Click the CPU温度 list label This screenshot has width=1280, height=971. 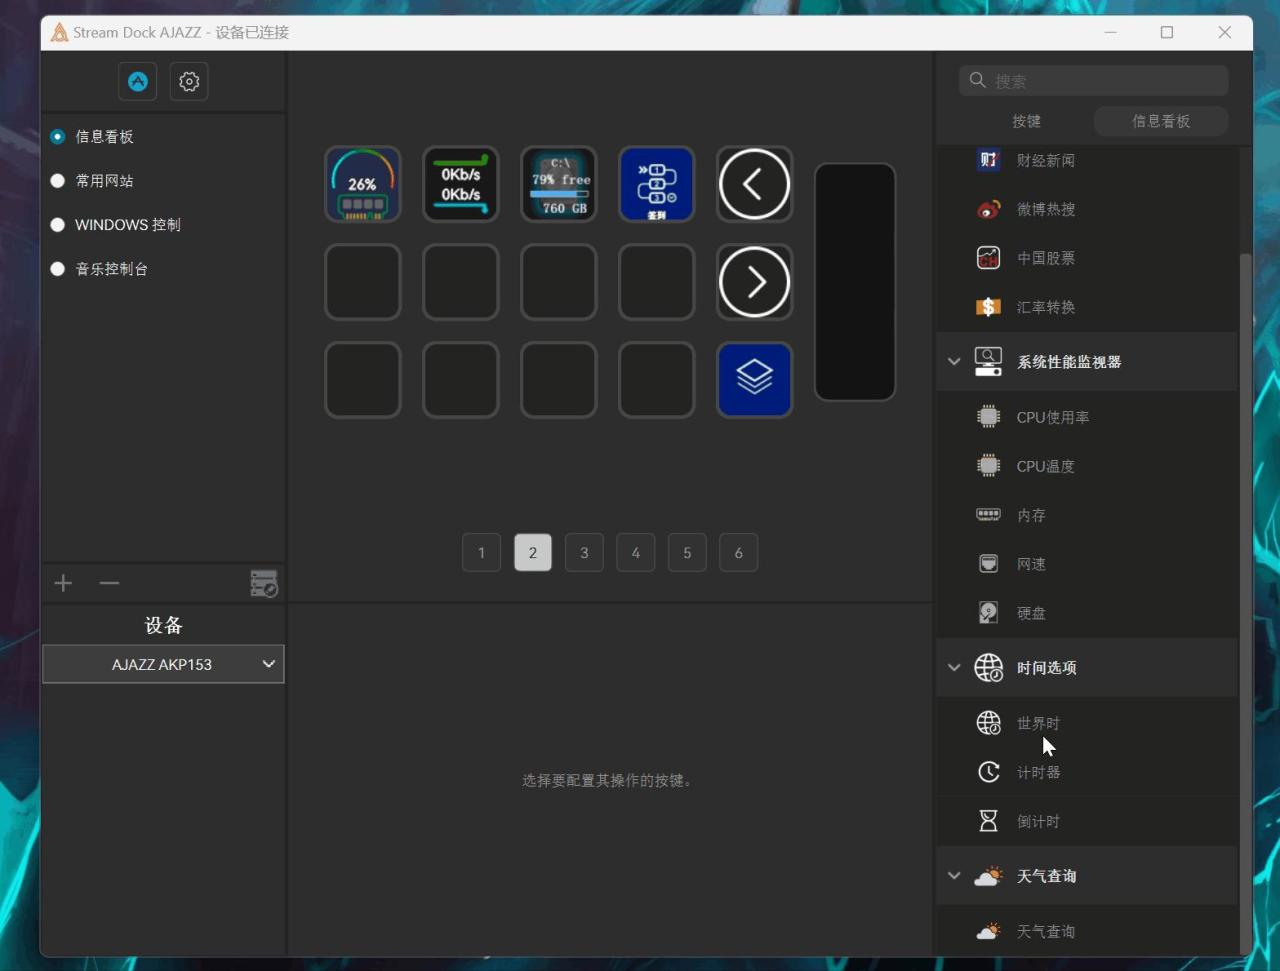click(x=1046, y=466)
